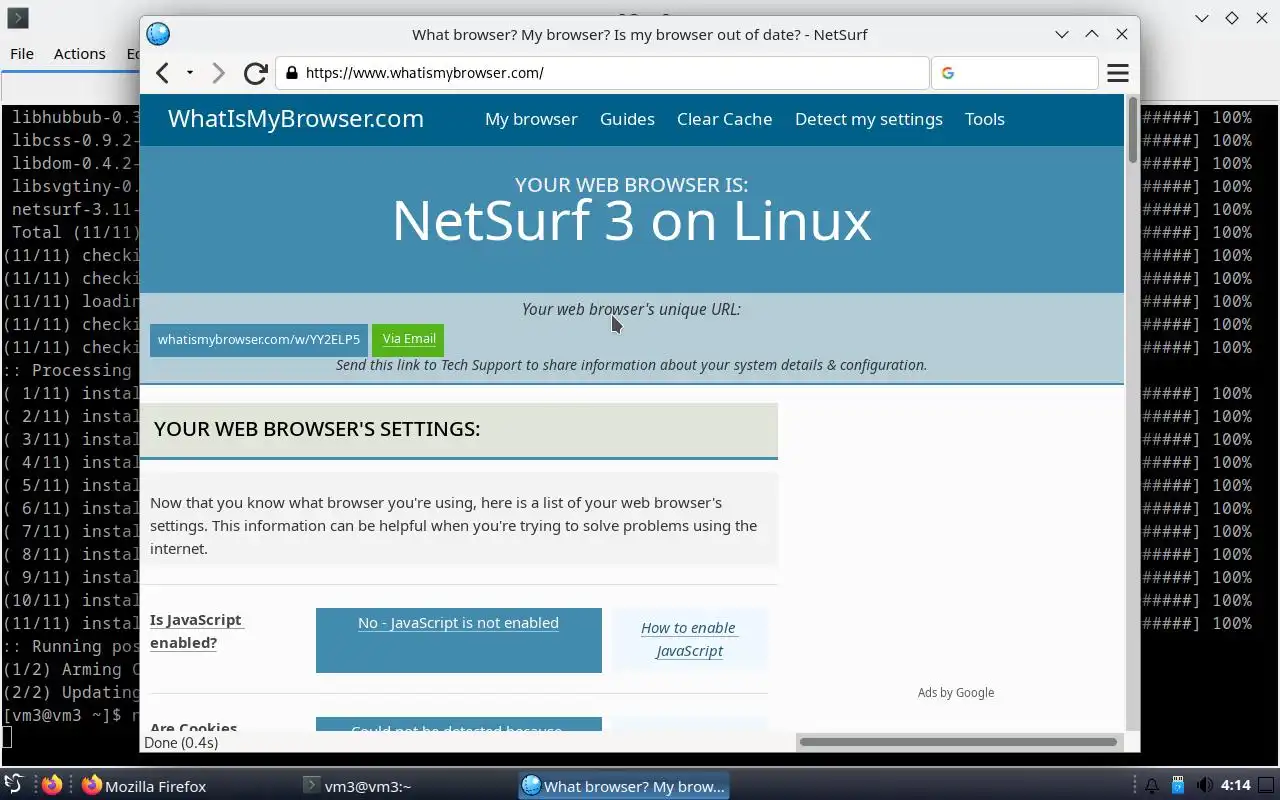The image size is (1280, 800).
Task: Click 'Your web browser's unique URL:' text
Action: coord(631,309)
